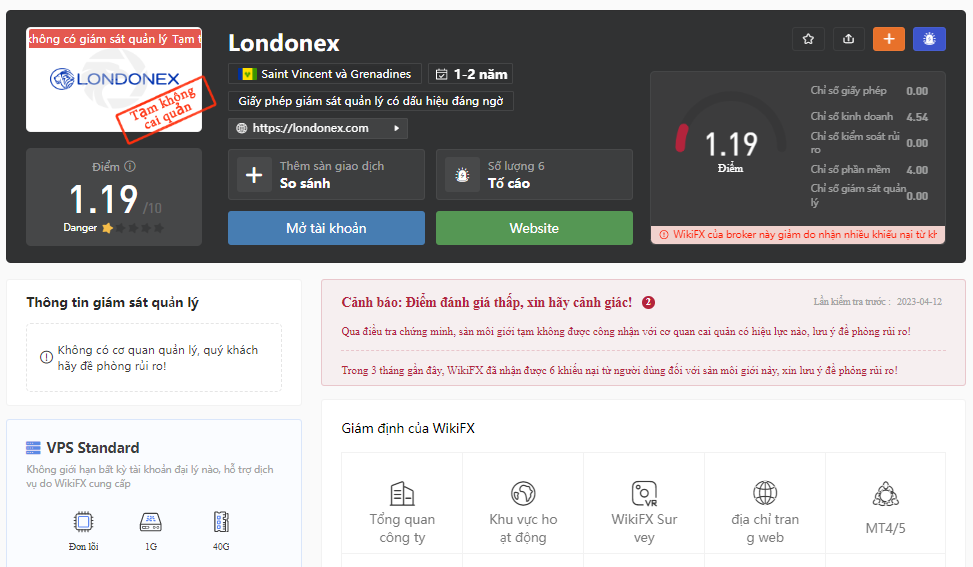This screenshot has height=567, width=973.
Task: Select the MT4/5 icon
Action: click(886, 494)
